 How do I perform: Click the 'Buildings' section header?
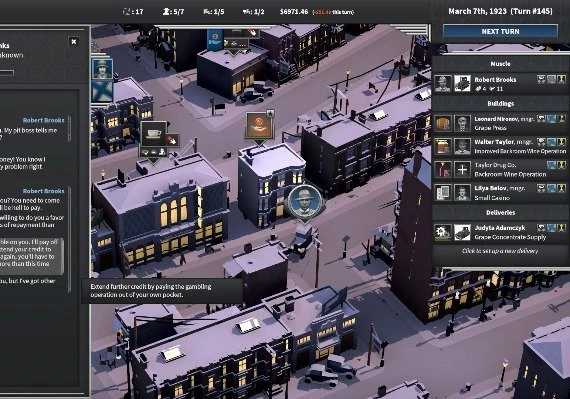click(x=500, y=104)
